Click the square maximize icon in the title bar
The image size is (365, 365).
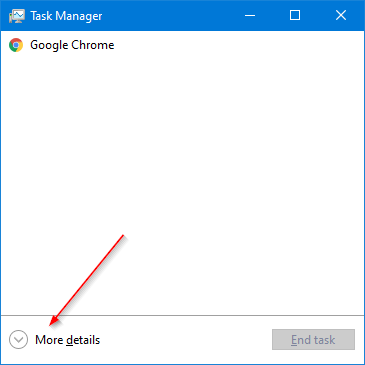point(295,15)
